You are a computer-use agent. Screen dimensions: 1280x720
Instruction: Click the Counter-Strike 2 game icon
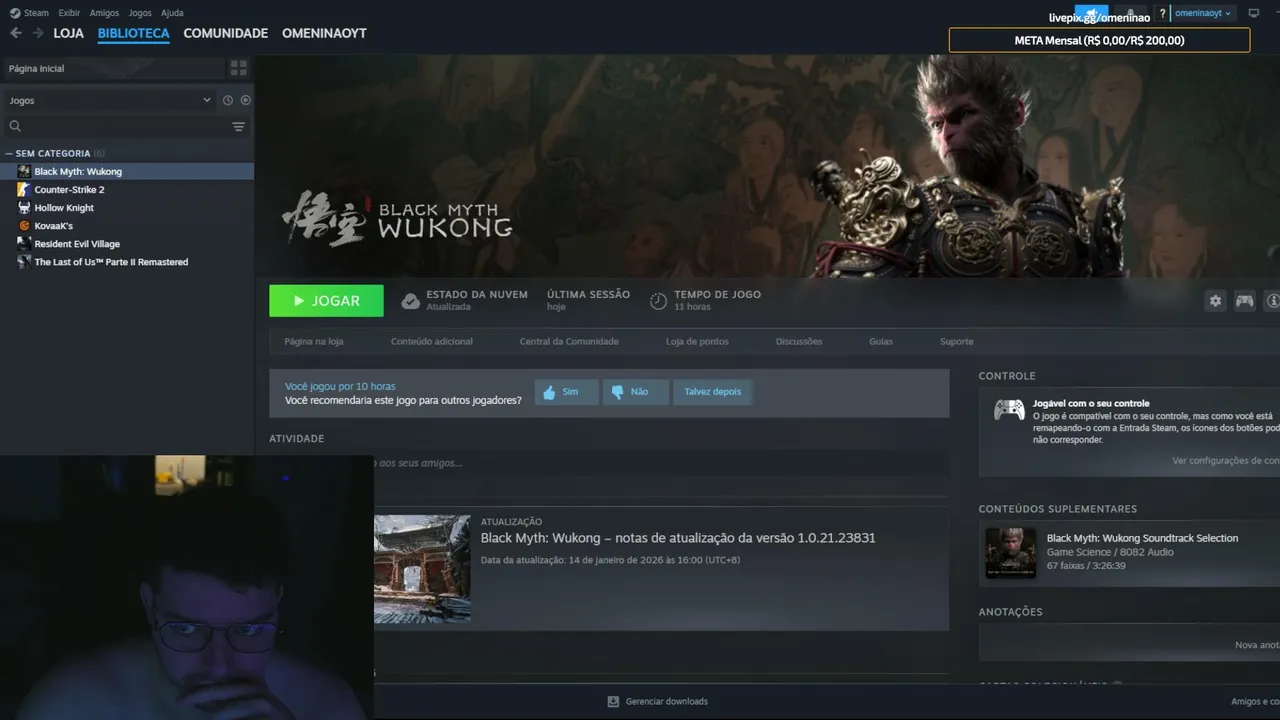tap(24, 189)
